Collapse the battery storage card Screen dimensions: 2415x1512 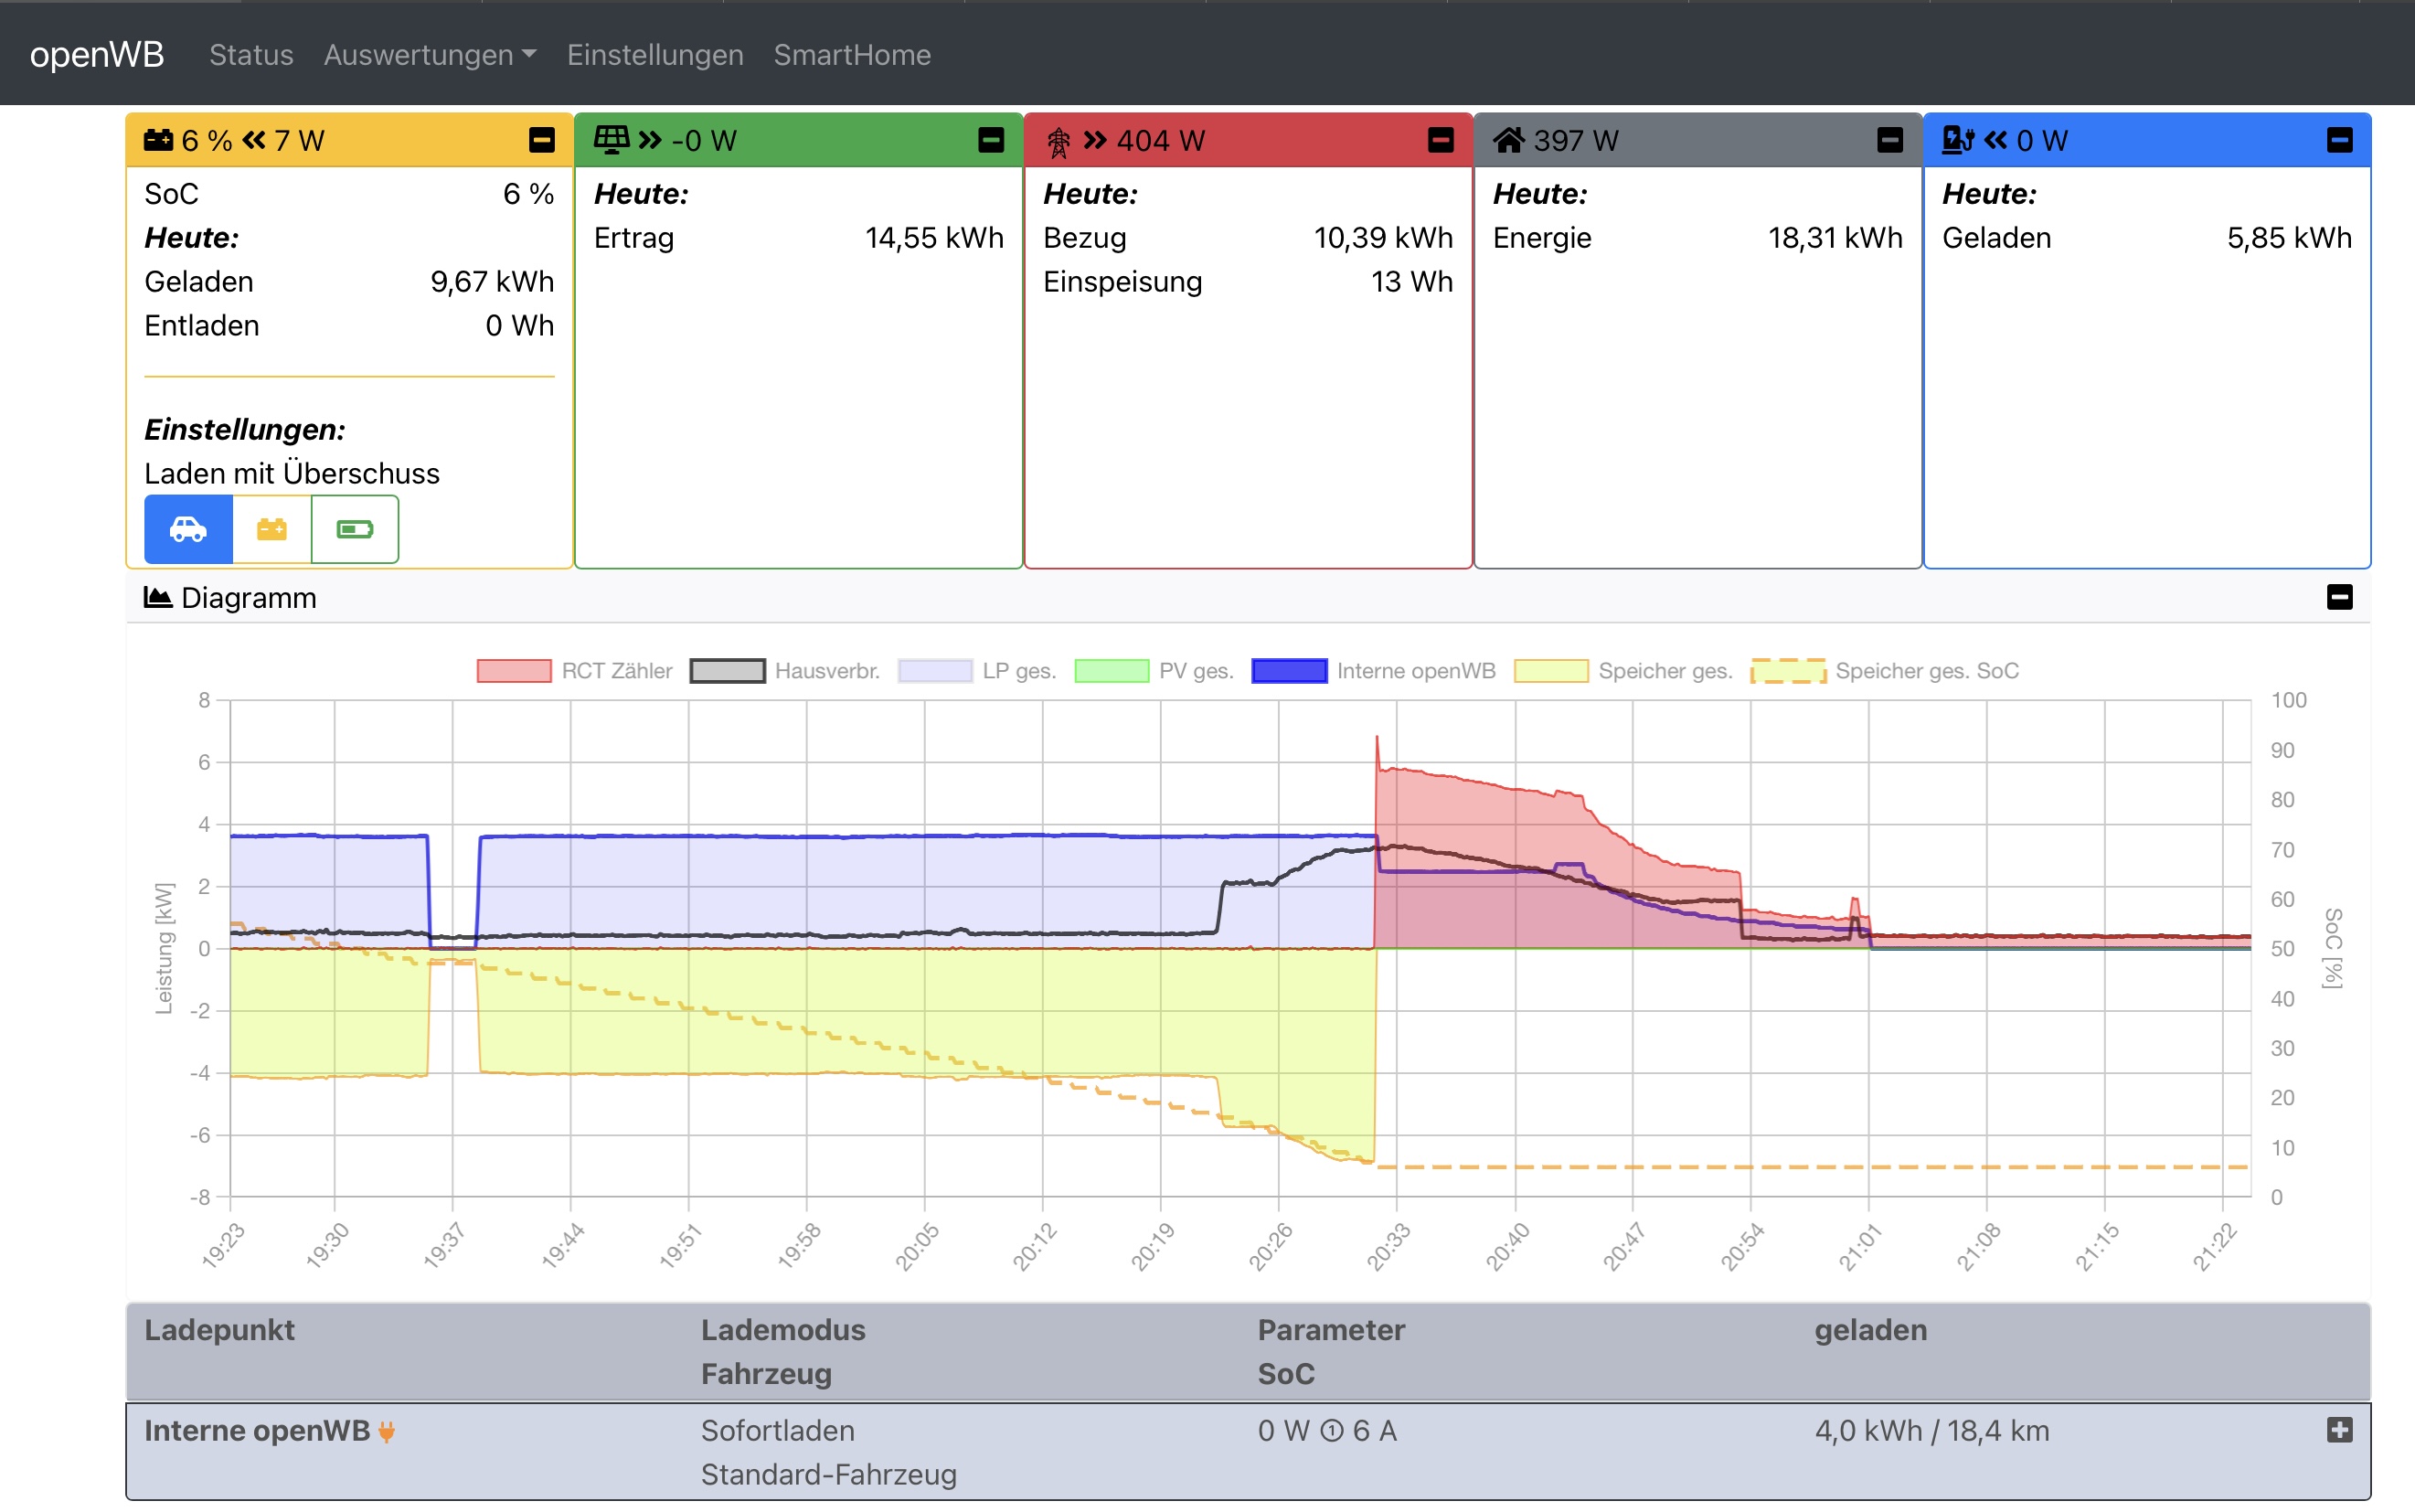(541, 140)
